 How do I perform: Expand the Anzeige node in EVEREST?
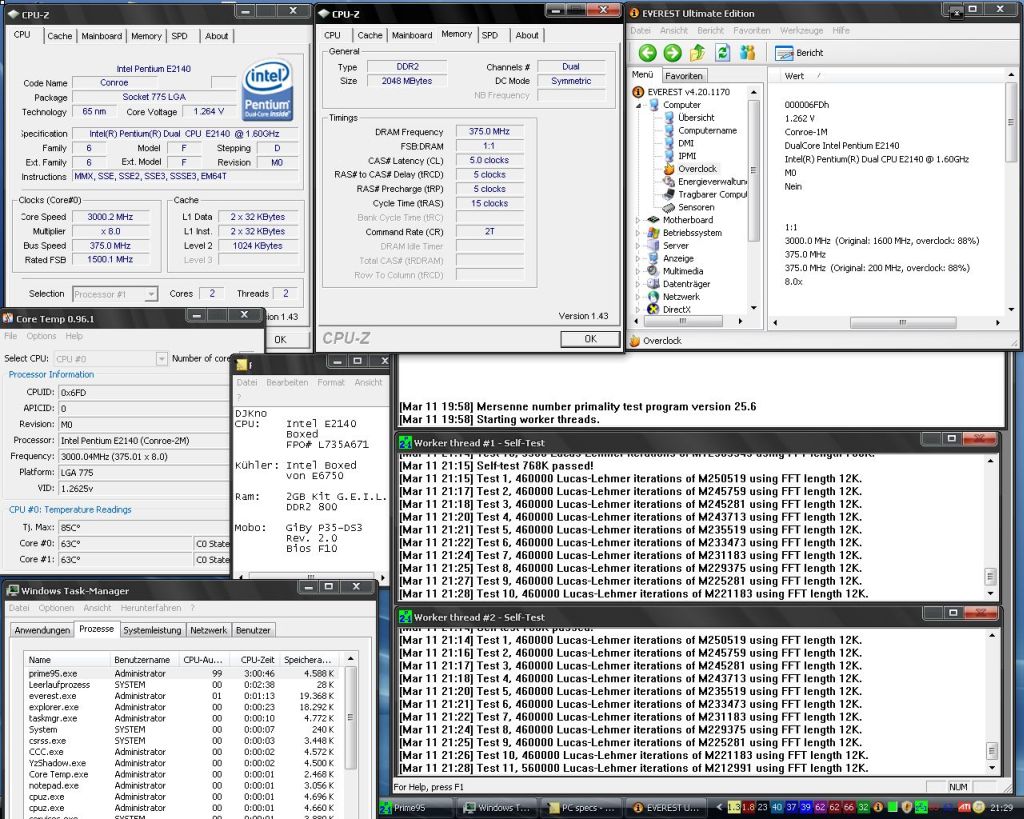point(639,259)
